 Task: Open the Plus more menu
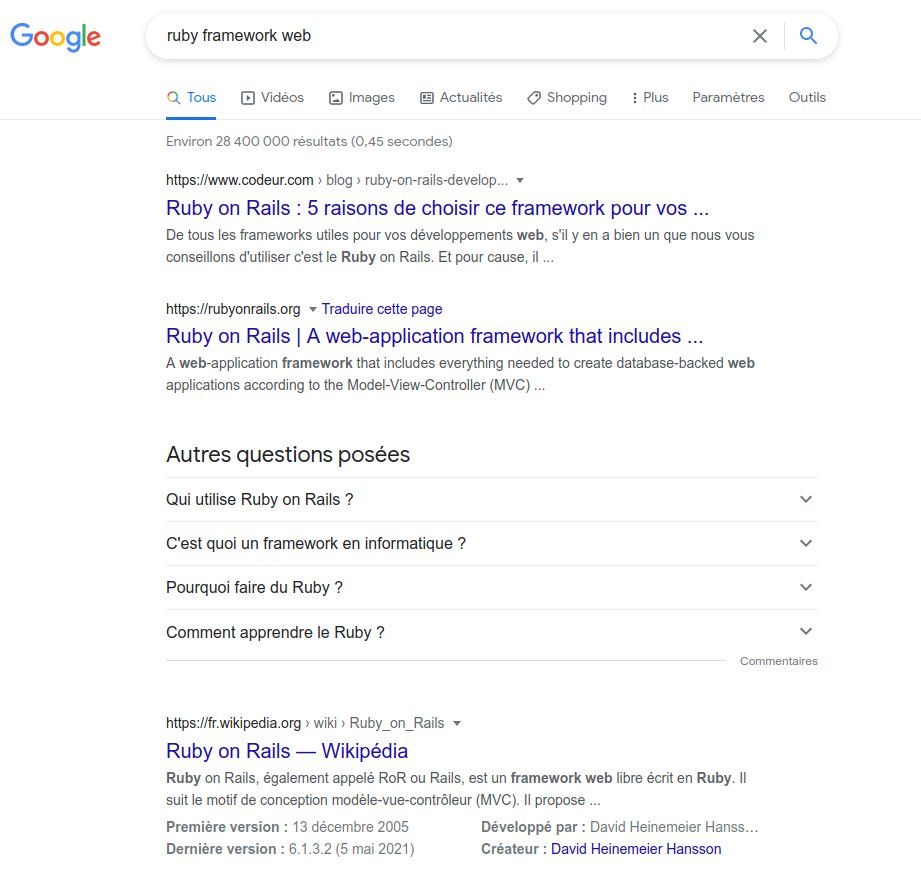tap(649, 98)
